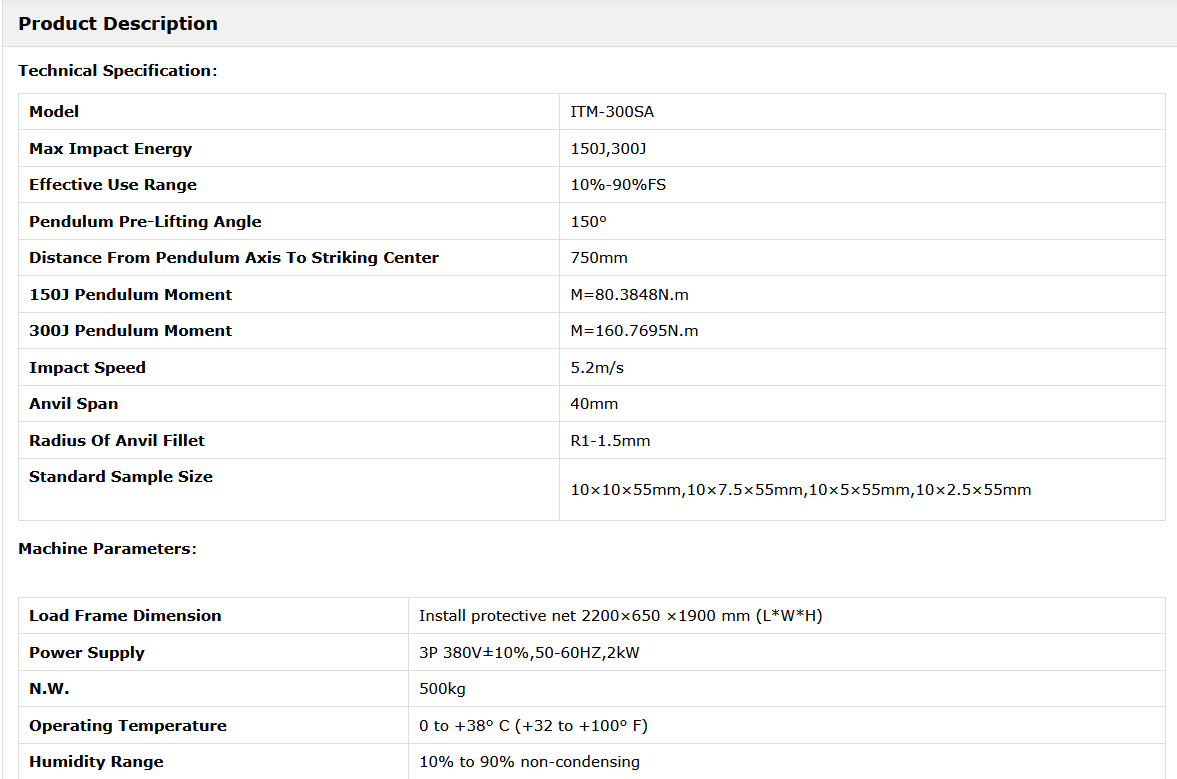Click the 3P 380V power supply value

click(x=529, y=653)
